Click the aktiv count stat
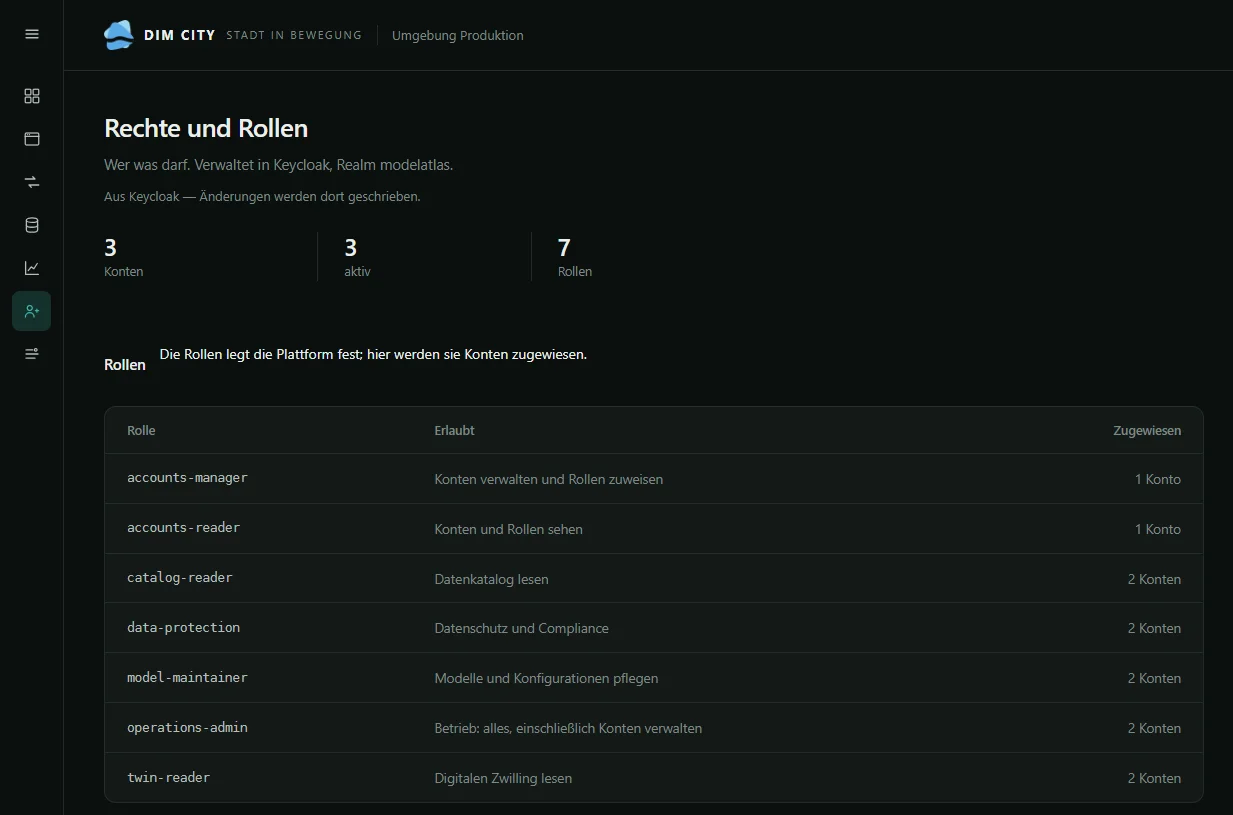Image resolution: width=1233 pixels, height=815 pixels. coord(358,257)
